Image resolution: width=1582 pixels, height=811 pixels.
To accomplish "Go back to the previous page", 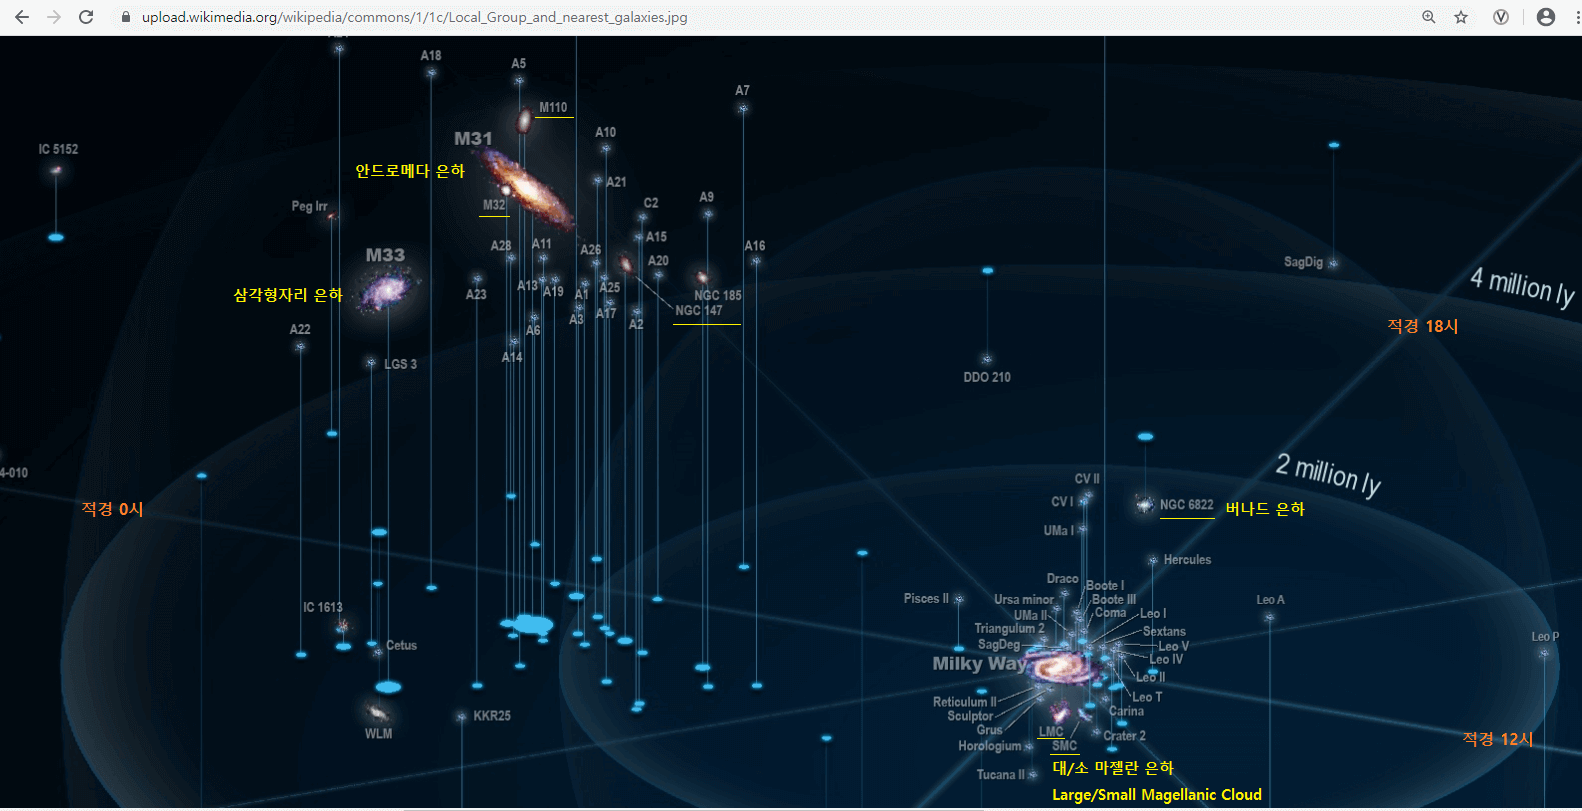I will [x=22, y=17].
